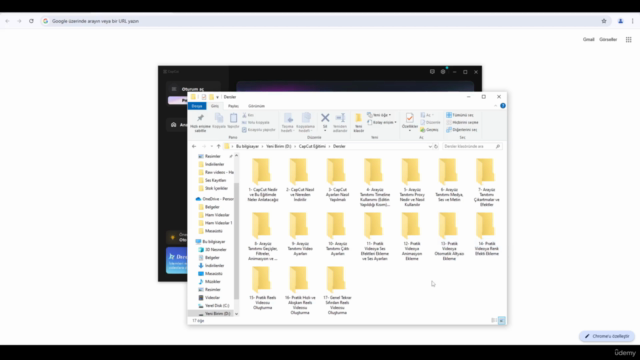Select Stok İçerikler in the sidebar
Screen dimensions: 640x360
213,188
